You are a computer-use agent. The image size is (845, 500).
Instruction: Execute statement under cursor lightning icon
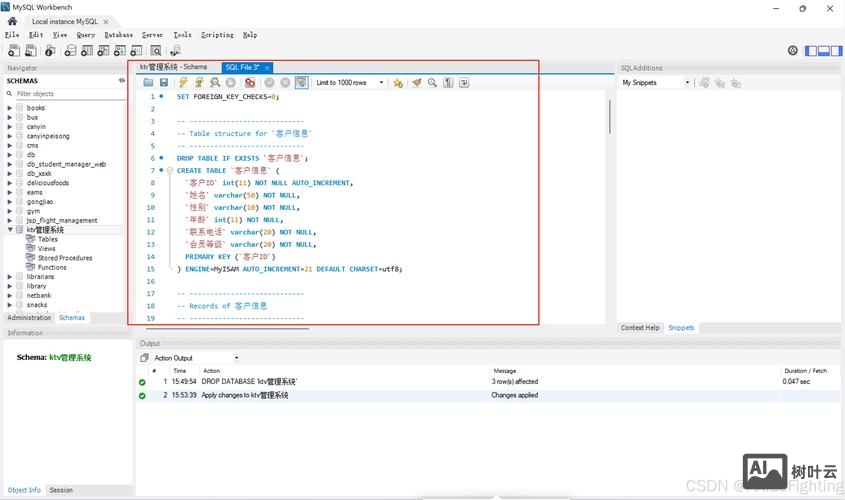199,82
